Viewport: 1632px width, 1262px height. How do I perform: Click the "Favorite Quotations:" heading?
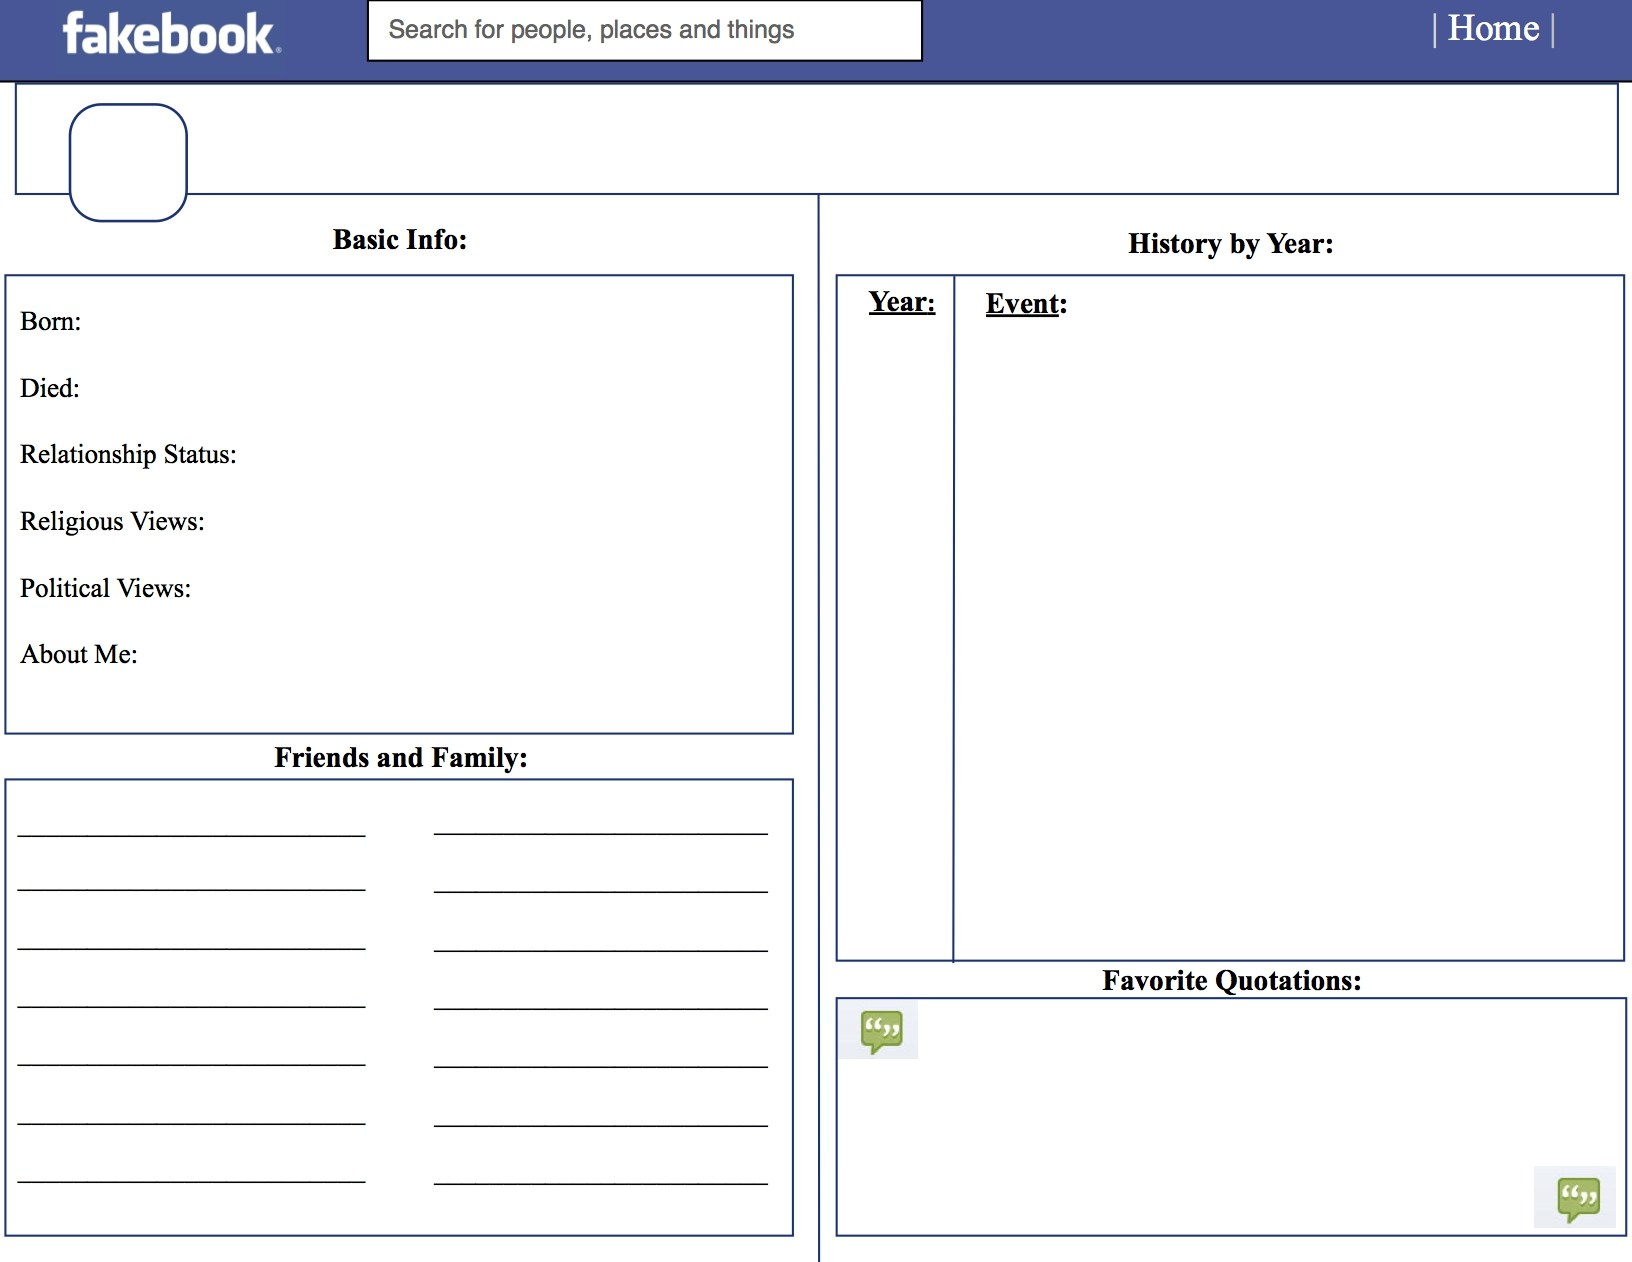click(1232, 981)
